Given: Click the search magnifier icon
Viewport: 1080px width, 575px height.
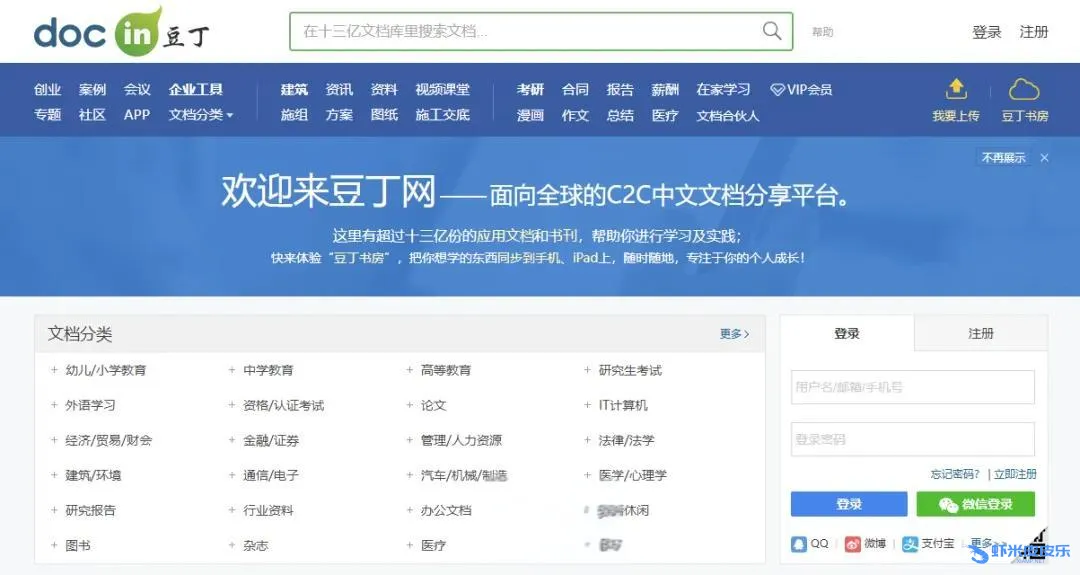Looking at the screenshot, I should pos(771,31).
